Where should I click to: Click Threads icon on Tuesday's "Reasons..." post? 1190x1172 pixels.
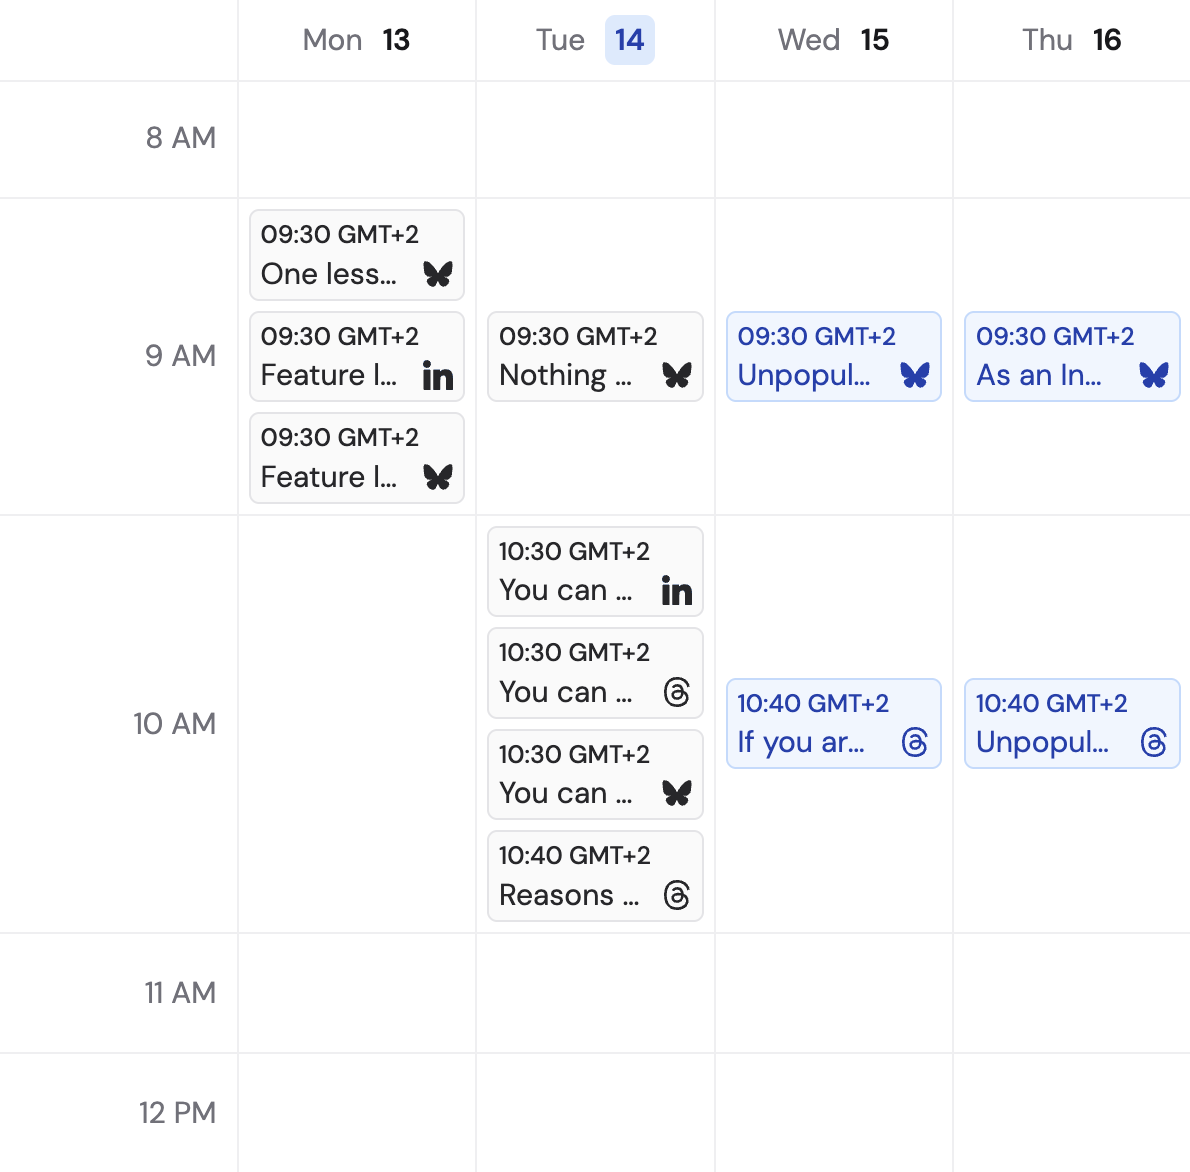(x=677, y=895)
